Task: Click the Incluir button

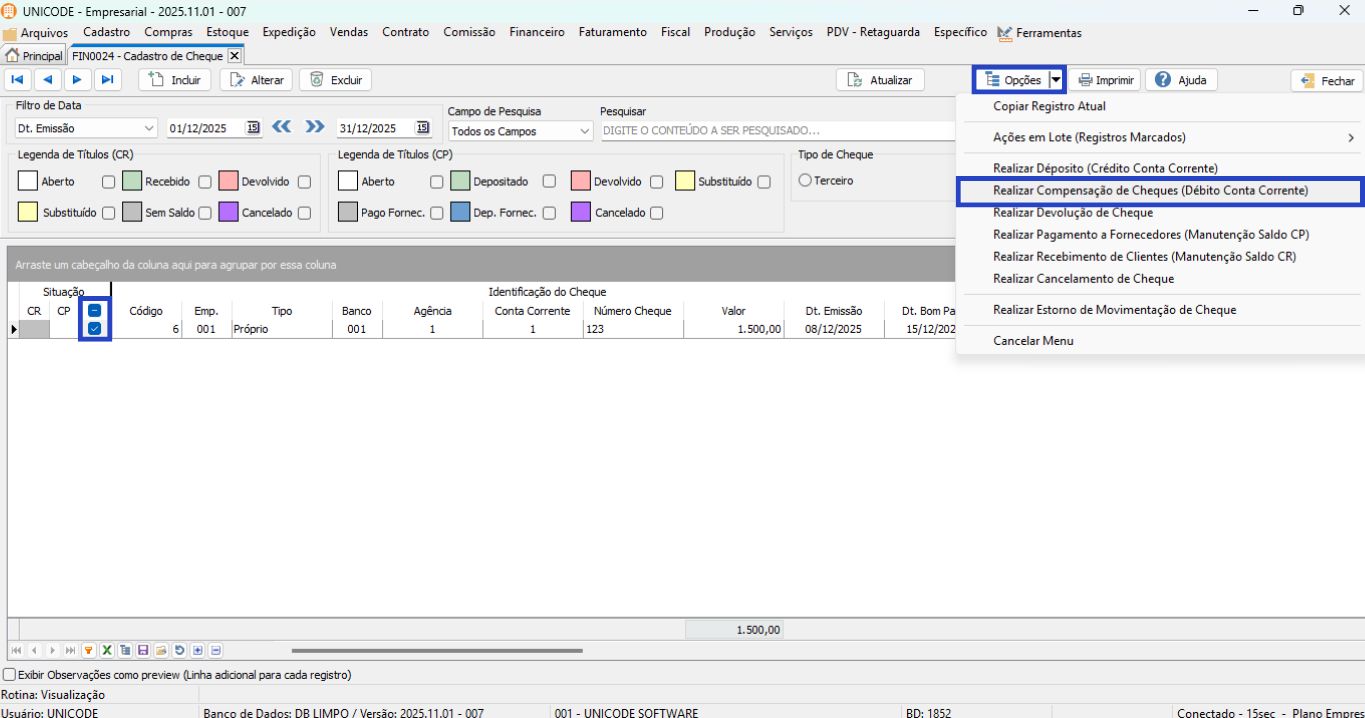Action: click(174, 80)
